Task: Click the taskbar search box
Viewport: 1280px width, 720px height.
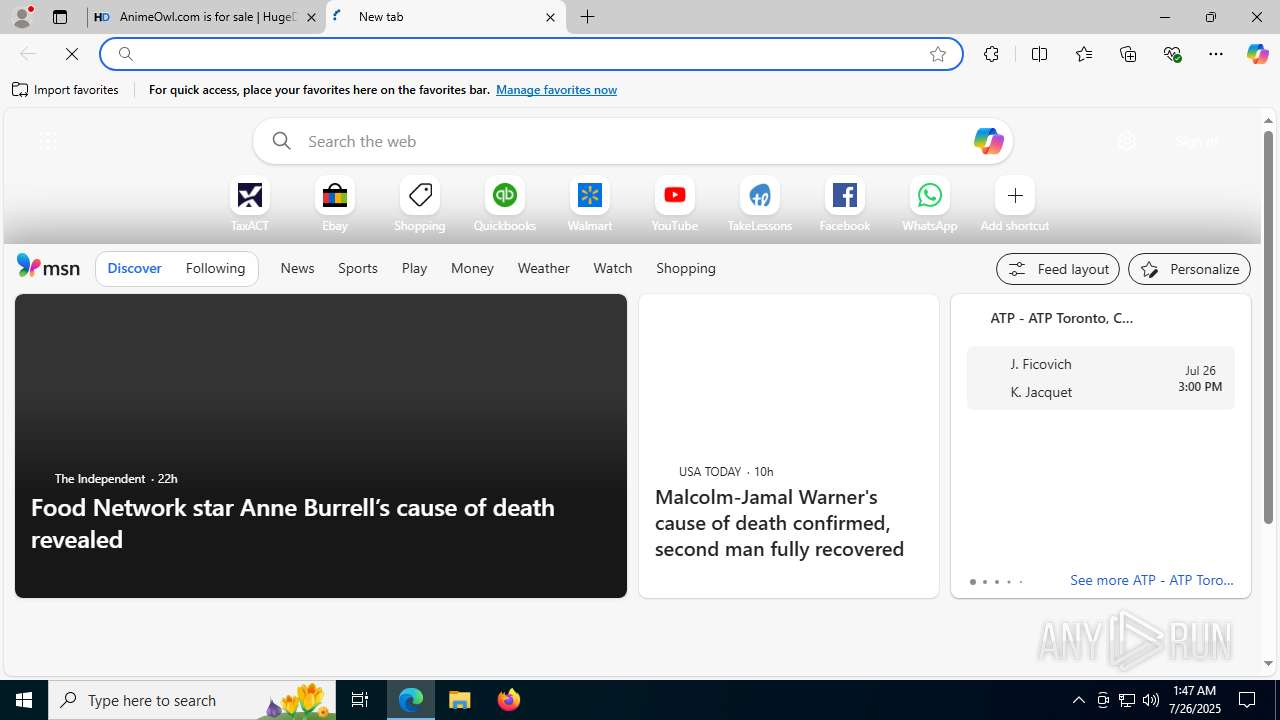Action: [194, 700]
